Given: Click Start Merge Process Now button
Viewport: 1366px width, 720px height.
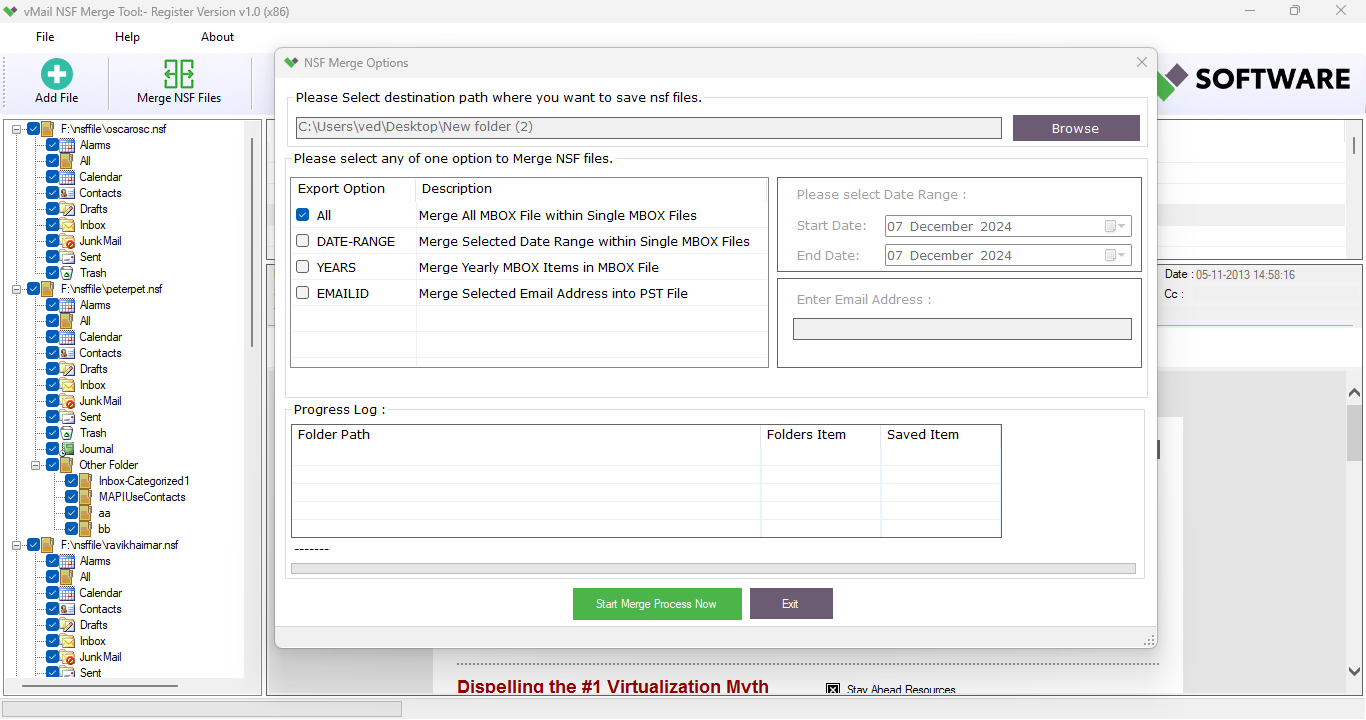Looking at the screenshot, I should pyautogui.click(x=657, y=604).
